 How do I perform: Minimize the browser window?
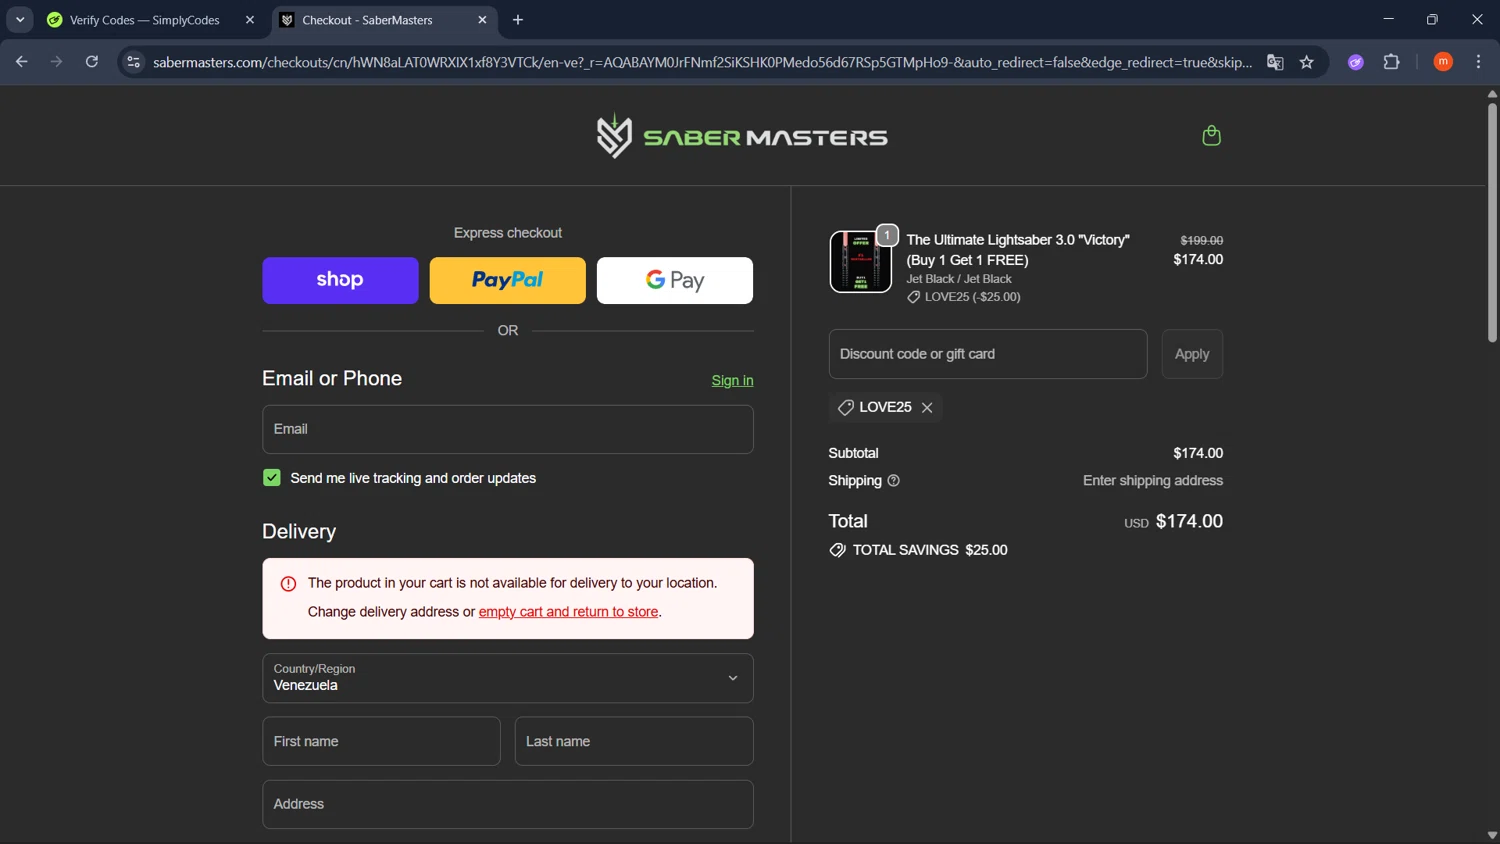[1388, 20]
